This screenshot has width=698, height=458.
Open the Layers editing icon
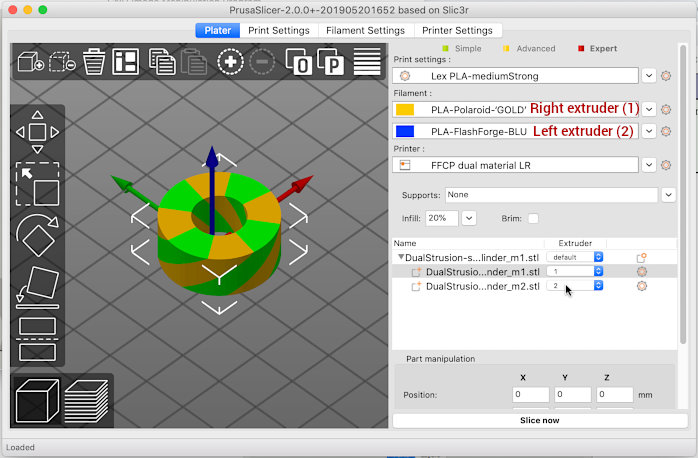(367, 62)
